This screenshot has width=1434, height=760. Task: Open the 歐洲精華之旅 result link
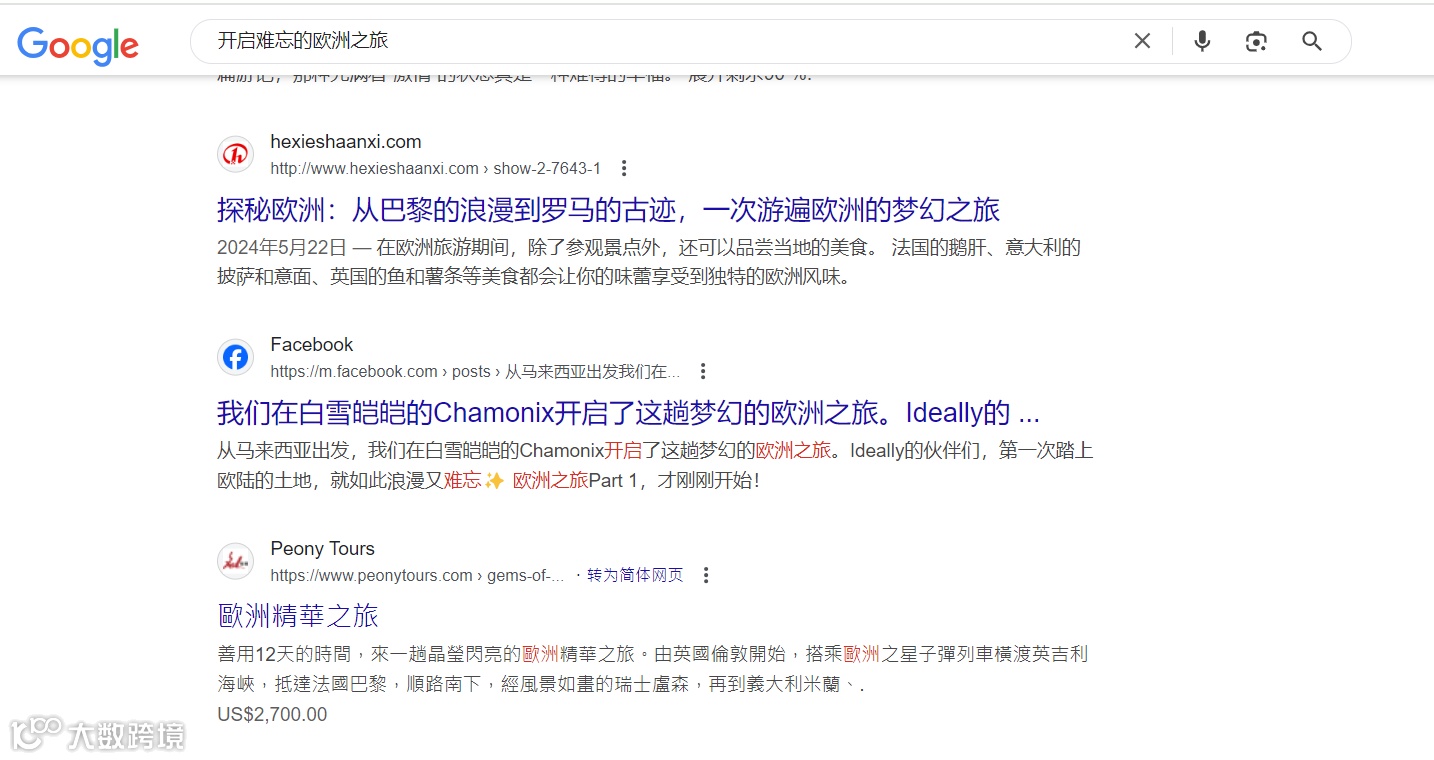[298, 616]
